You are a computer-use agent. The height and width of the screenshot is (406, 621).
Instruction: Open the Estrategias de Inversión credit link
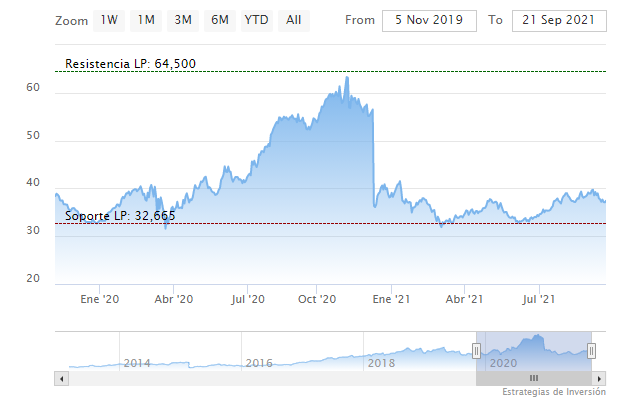coord(554,392)
